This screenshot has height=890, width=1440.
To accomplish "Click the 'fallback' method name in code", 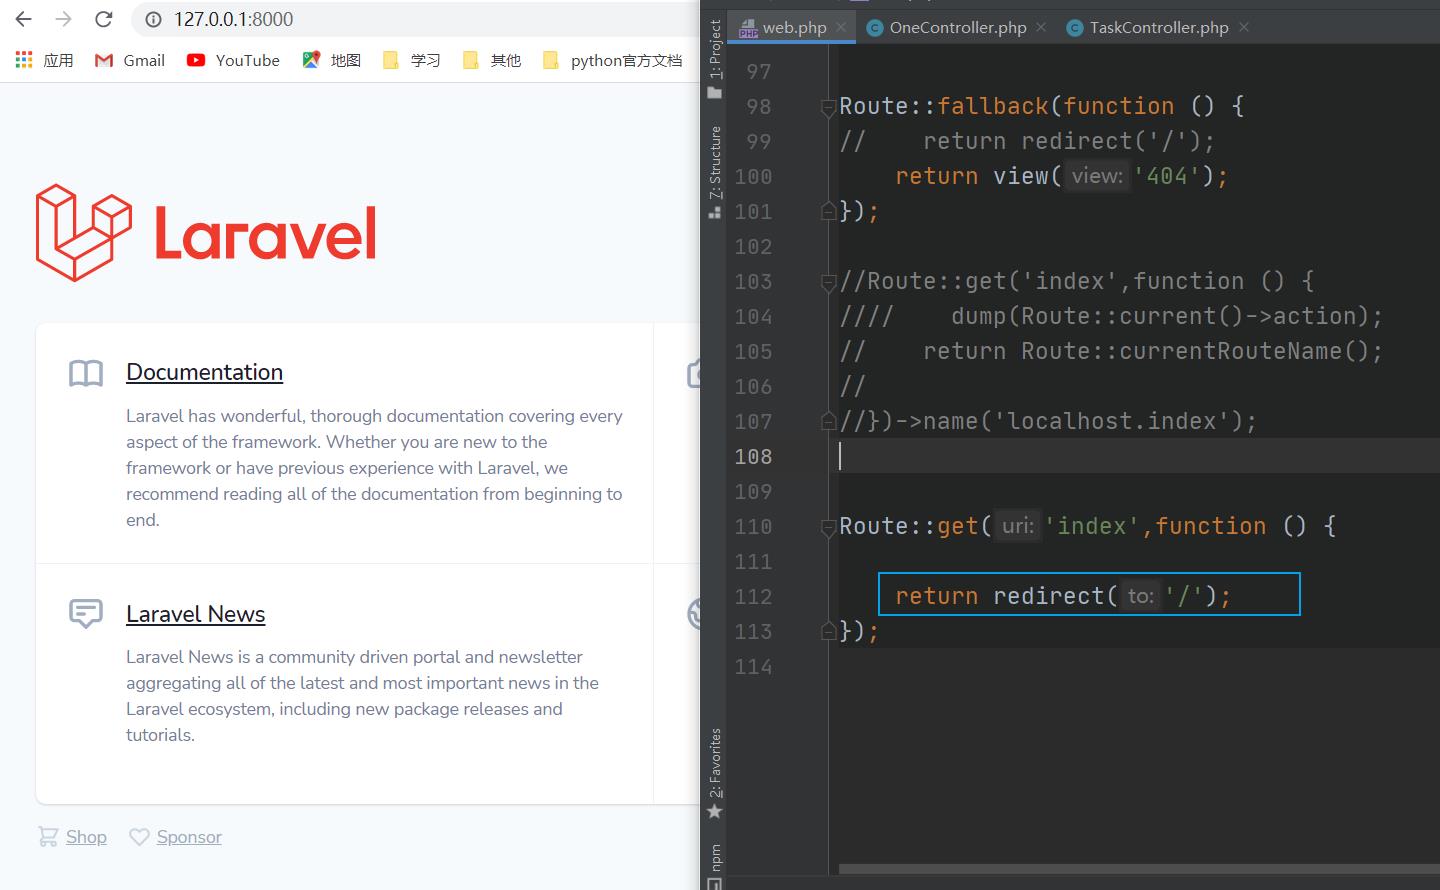I will (993, 106).
